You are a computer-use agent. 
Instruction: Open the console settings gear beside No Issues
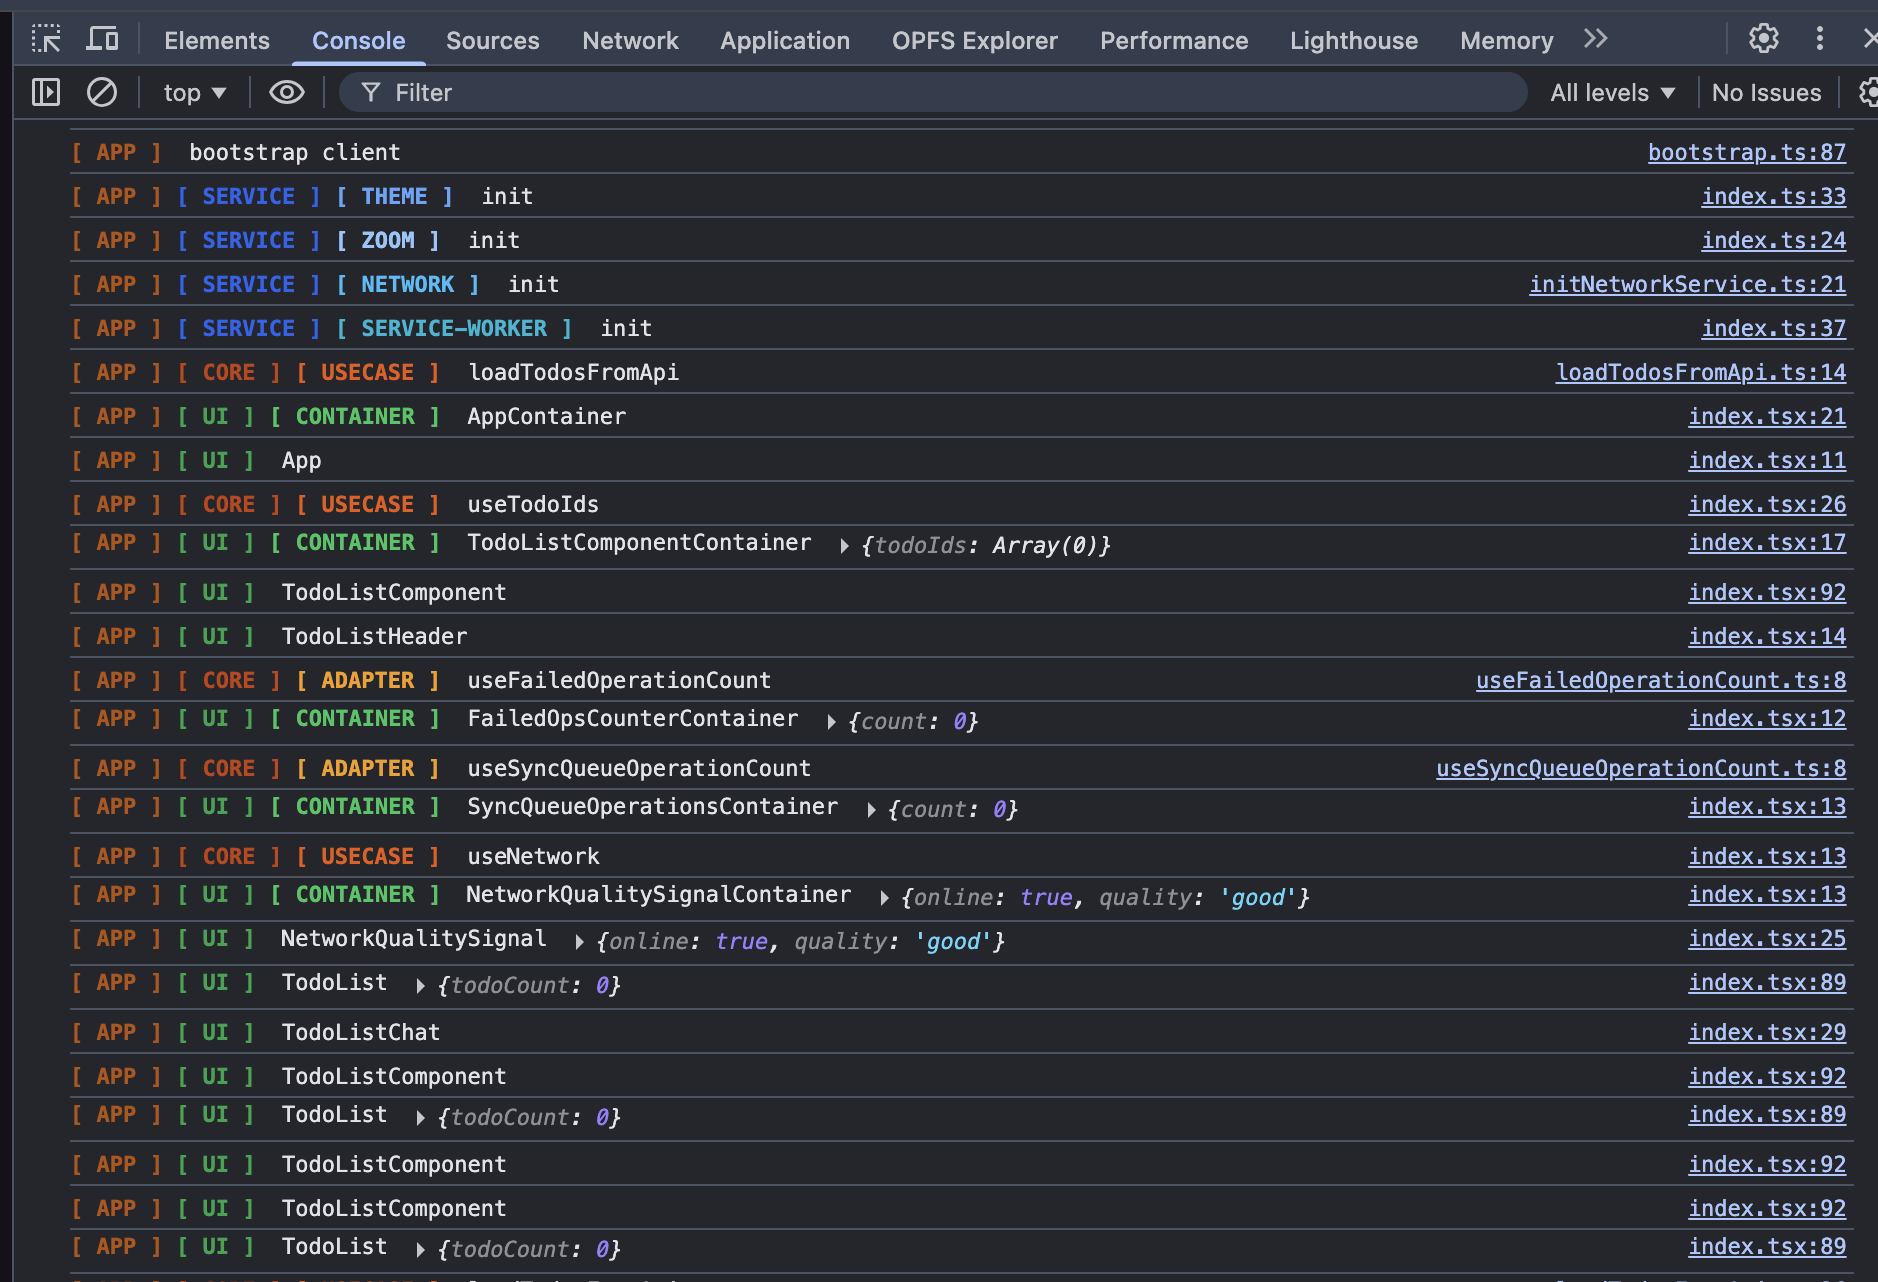[x=1868, y=92]
